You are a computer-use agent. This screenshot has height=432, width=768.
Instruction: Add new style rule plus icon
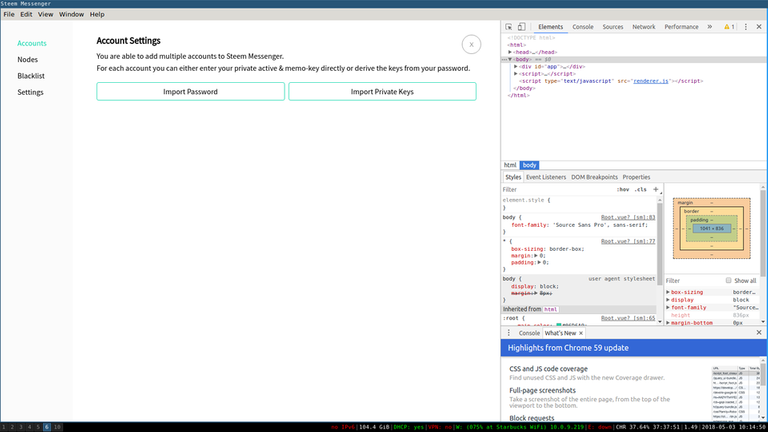pyautogui.click(x=656, y=190)
